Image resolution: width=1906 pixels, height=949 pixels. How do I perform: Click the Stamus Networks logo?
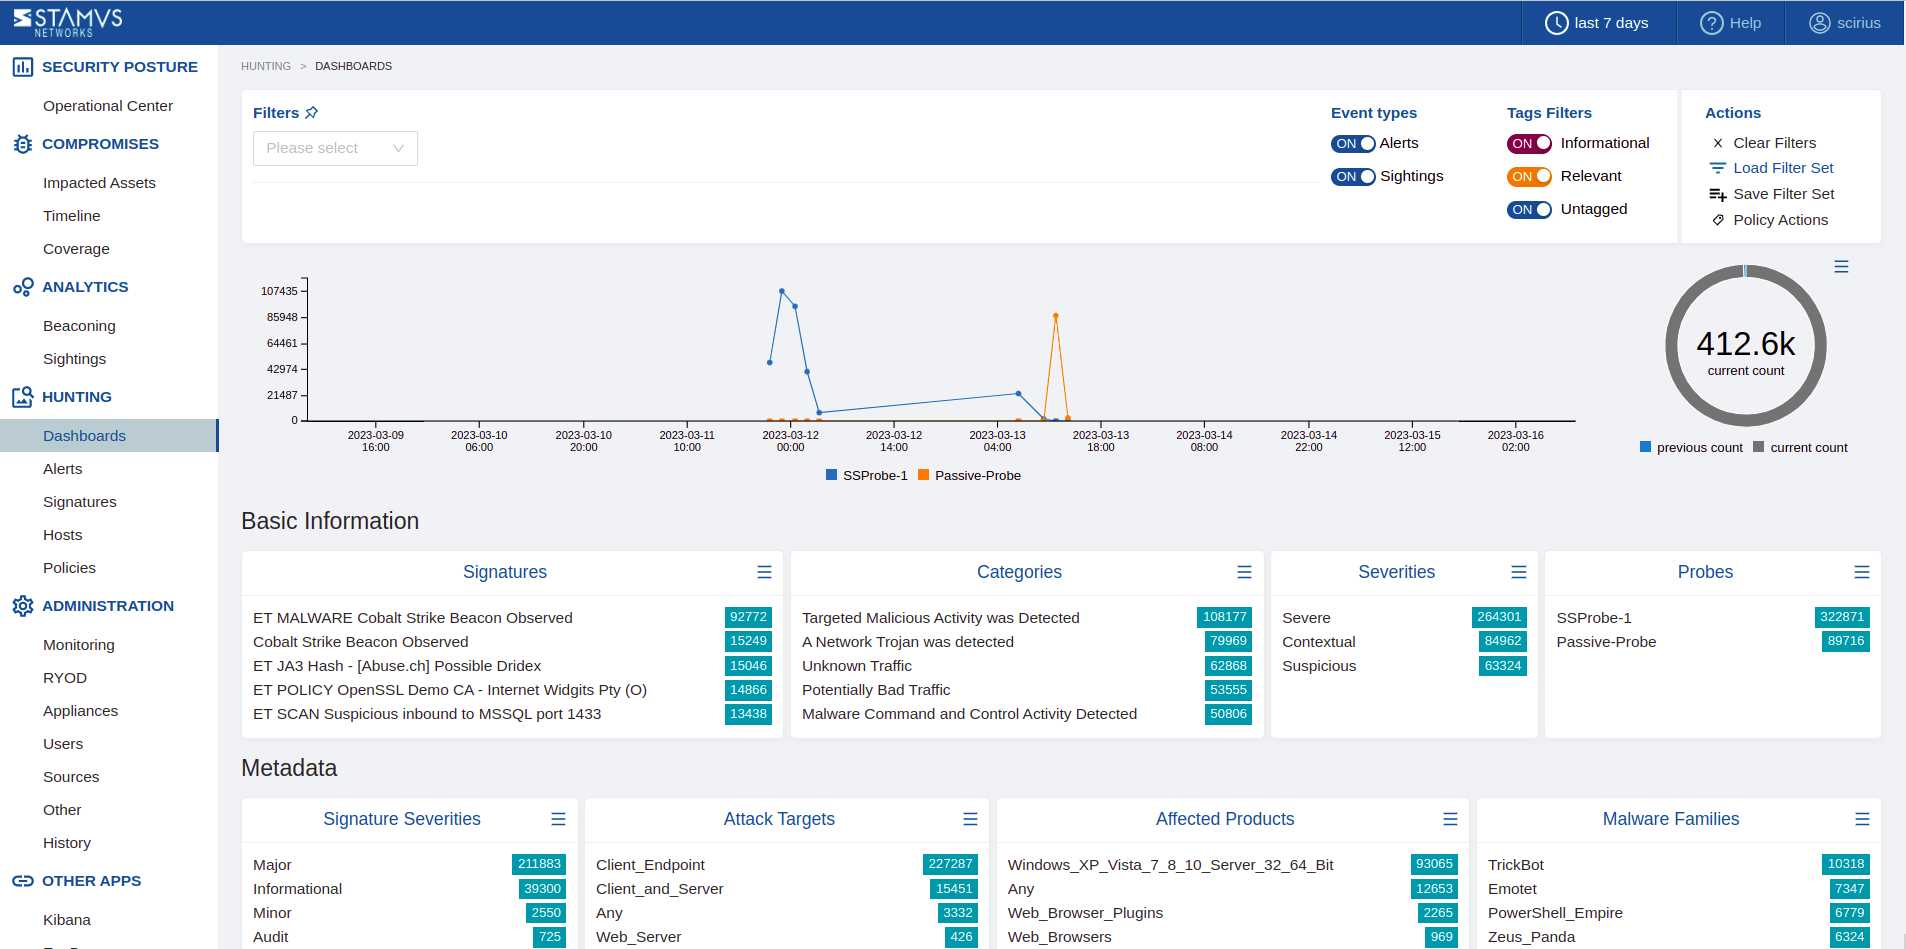pos(67,22)
